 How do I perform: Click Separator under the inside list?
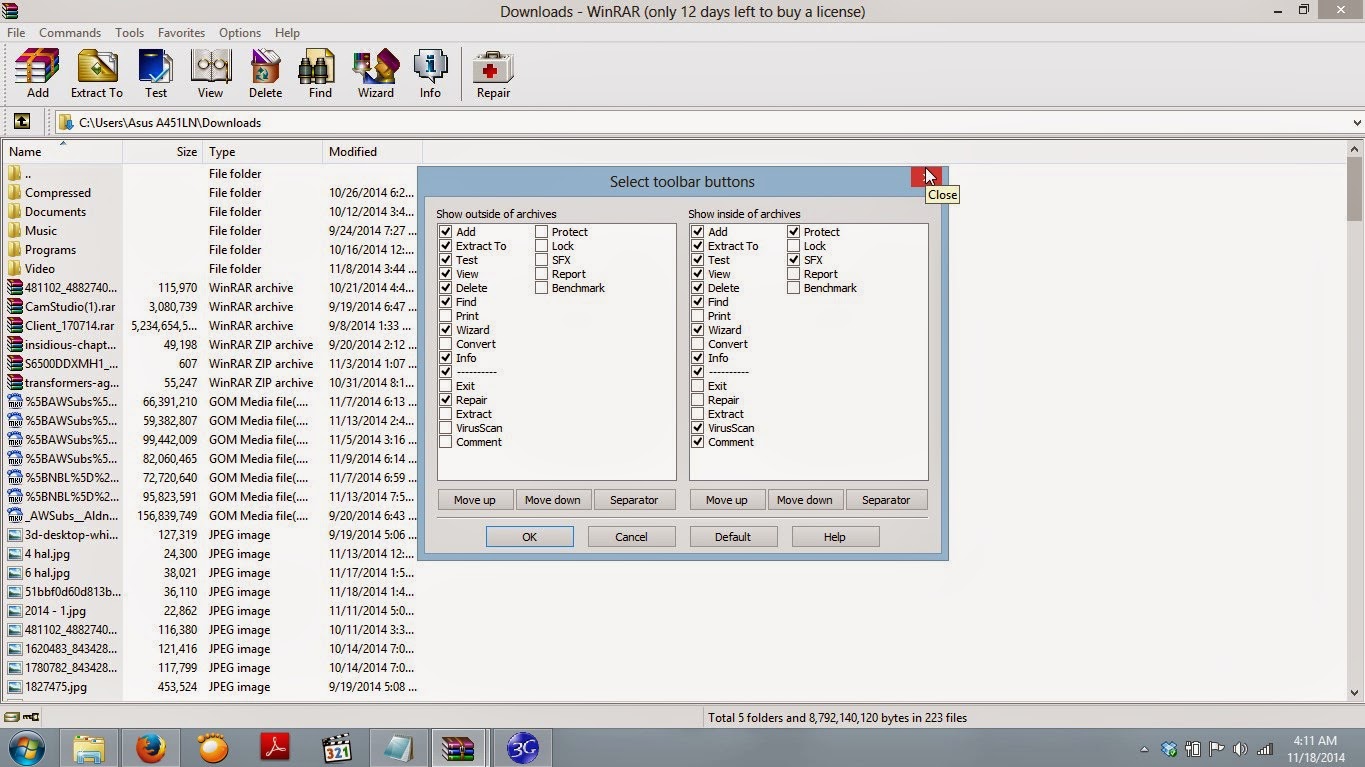point(886,500)
